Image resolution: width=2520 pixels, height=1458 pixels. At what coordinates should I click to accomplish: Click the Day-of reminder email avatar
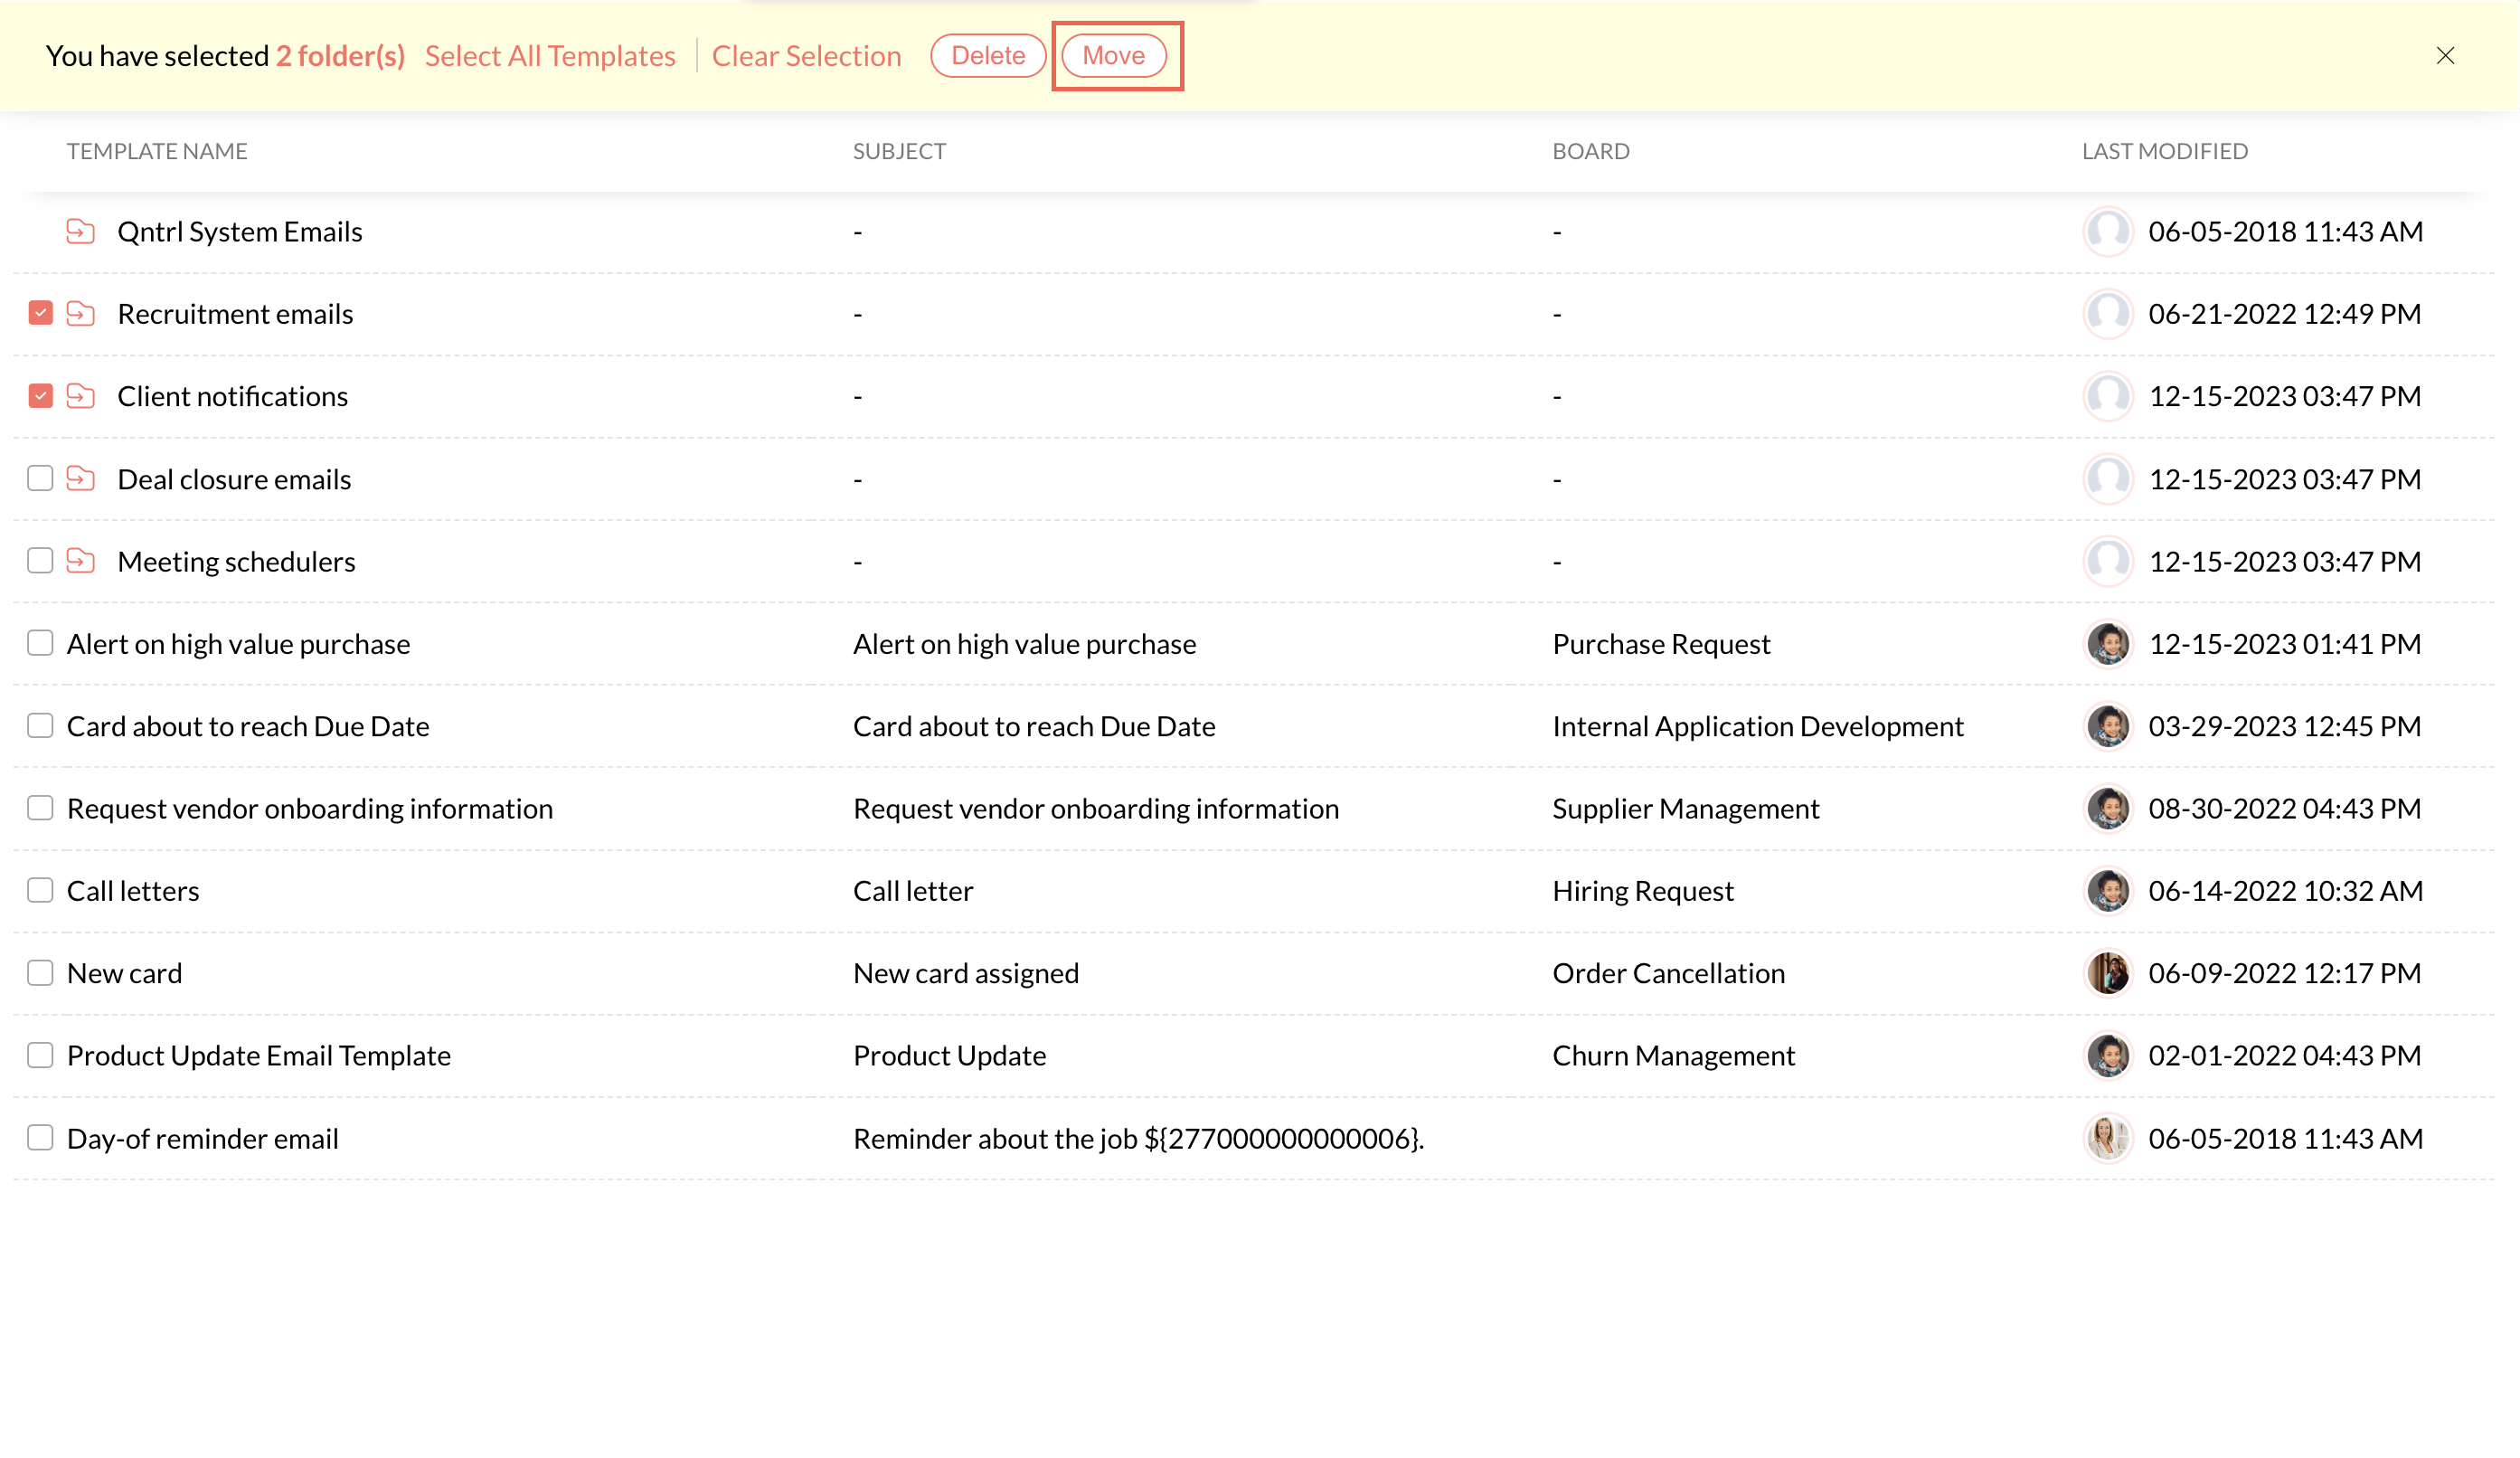pos(2108,1138)
